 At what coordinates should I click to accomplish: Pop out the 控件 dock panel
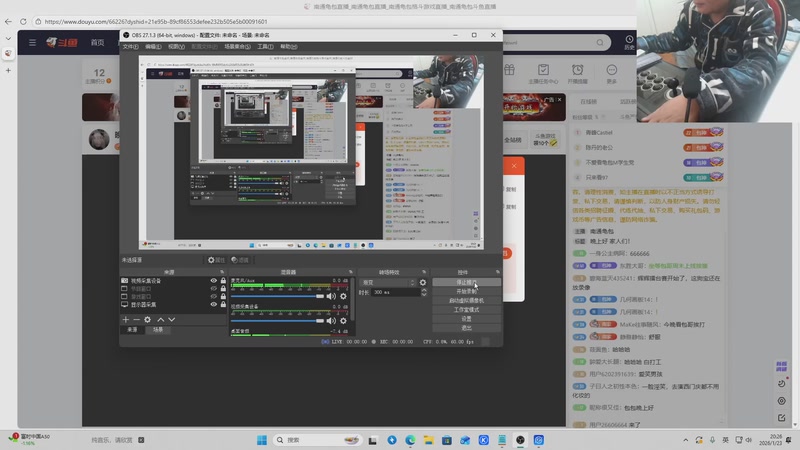[497, 272]
